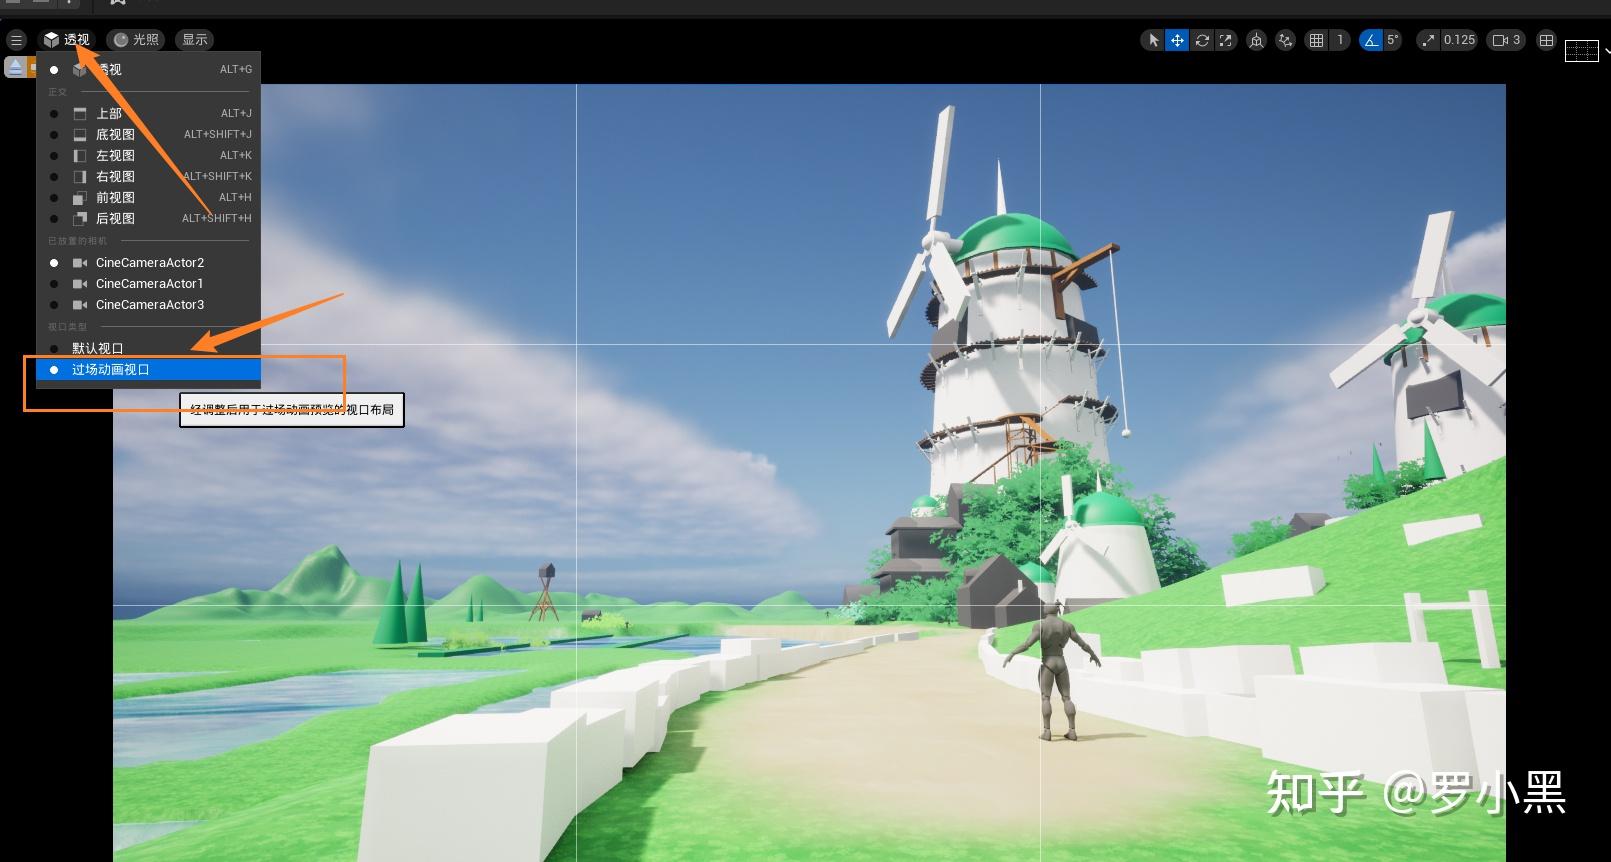The width and height of the screenshot is (1611, 862).
Task: Switch to 底视图 bottom view
Action: (x=149, y=134)
